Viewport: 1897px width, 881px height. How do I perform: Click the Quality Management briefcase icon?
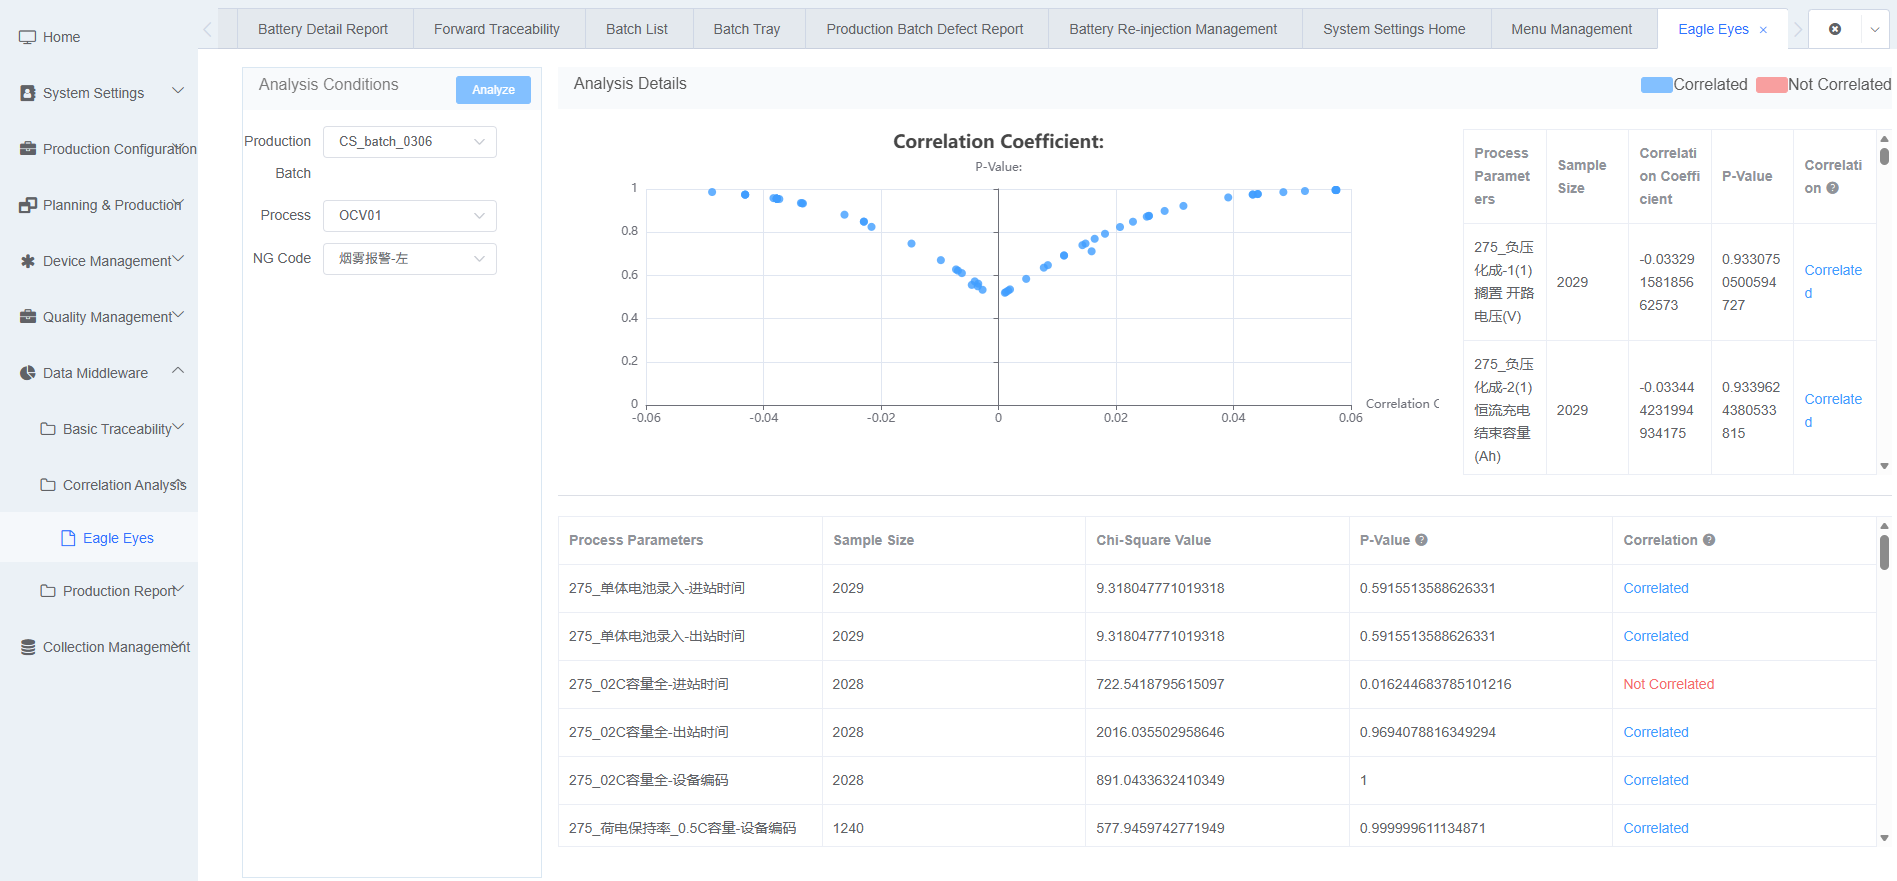28,317
